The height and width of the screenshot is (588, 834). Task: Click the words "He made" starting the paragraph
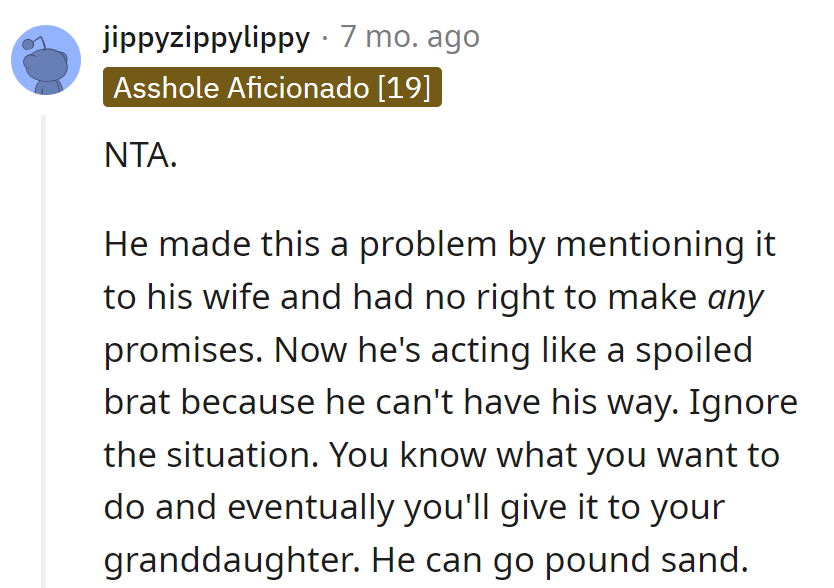pos(165,245)
